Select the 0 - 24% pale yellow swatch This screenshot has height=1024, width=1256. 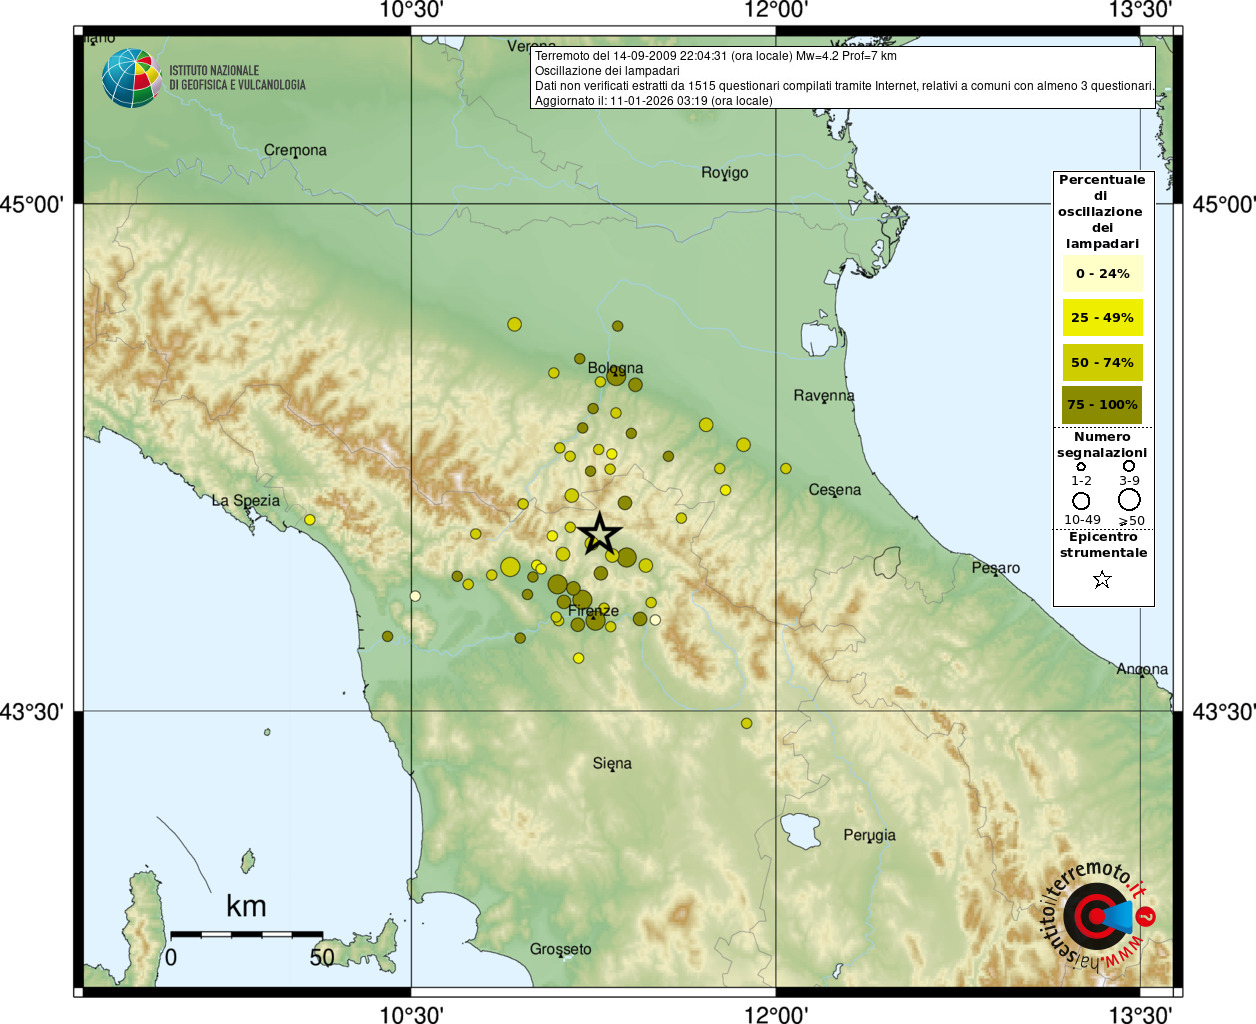click(1102, 273)
